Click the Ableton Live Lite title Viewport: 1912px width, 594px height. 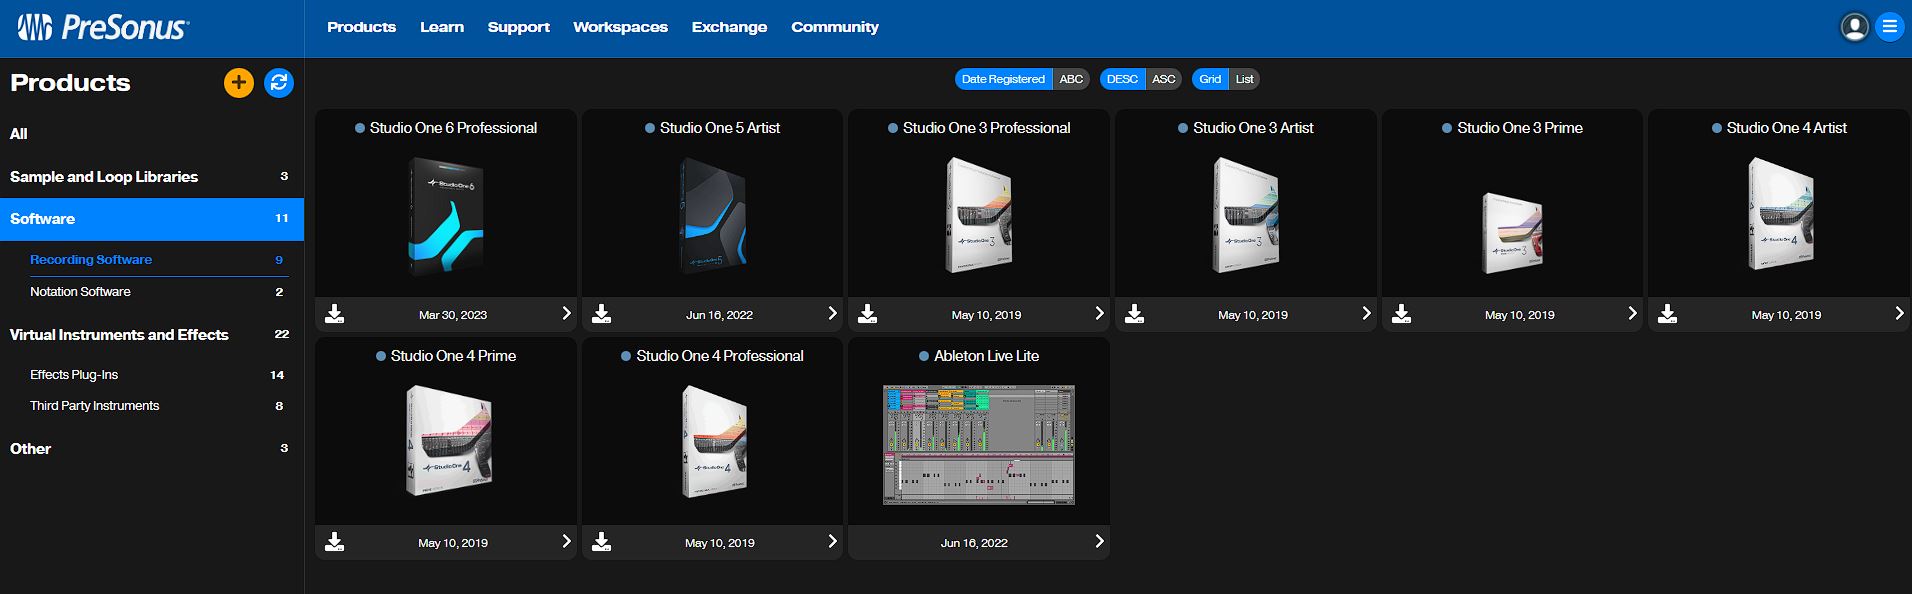click(986, 356)
